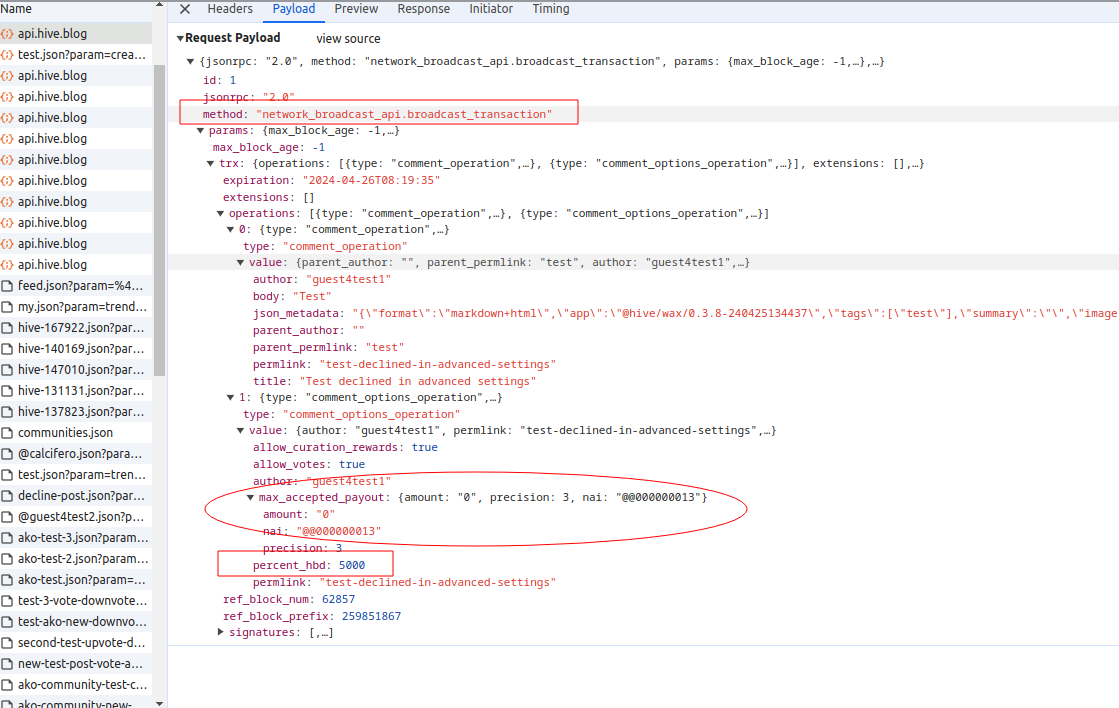Select the Response tab

tap(423, 9)
